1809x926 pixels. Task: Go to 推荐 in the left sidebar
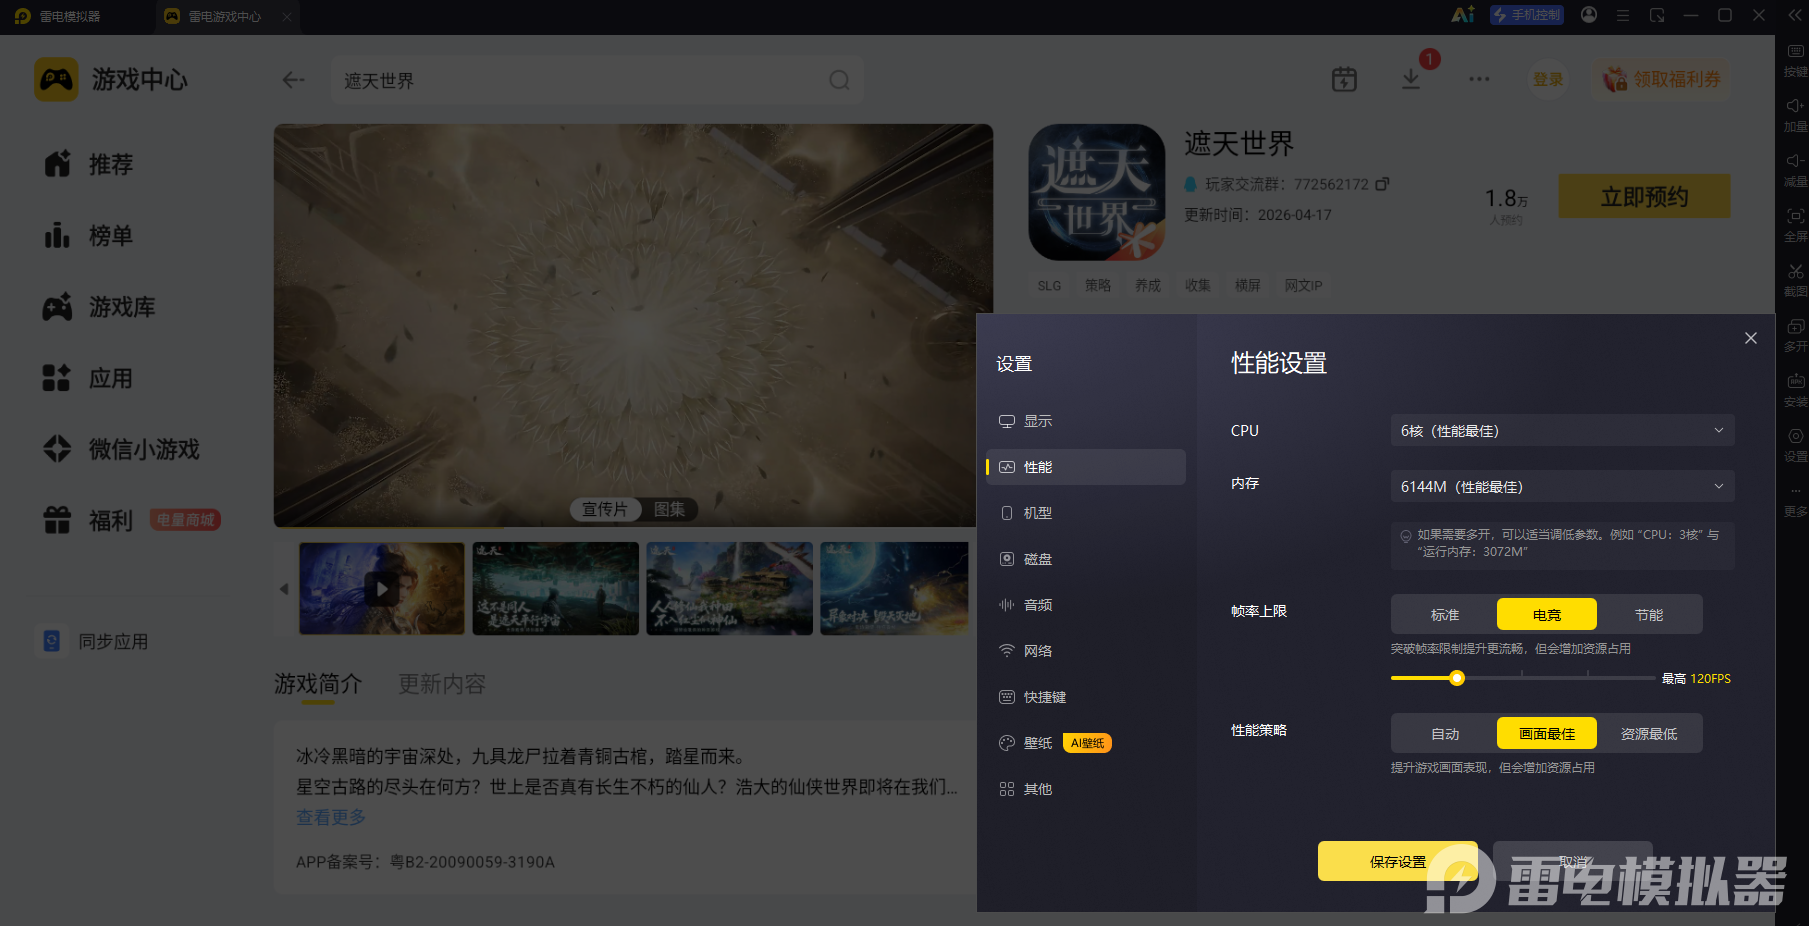[x=88, y=164]
